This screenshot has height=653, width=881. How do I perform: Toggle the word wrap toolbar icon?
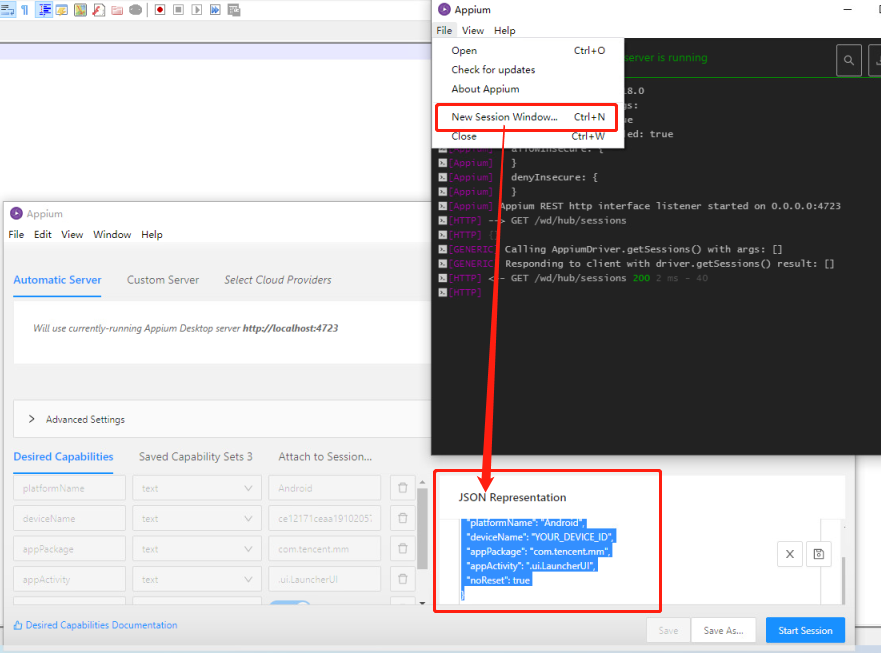tap(7, 10)
